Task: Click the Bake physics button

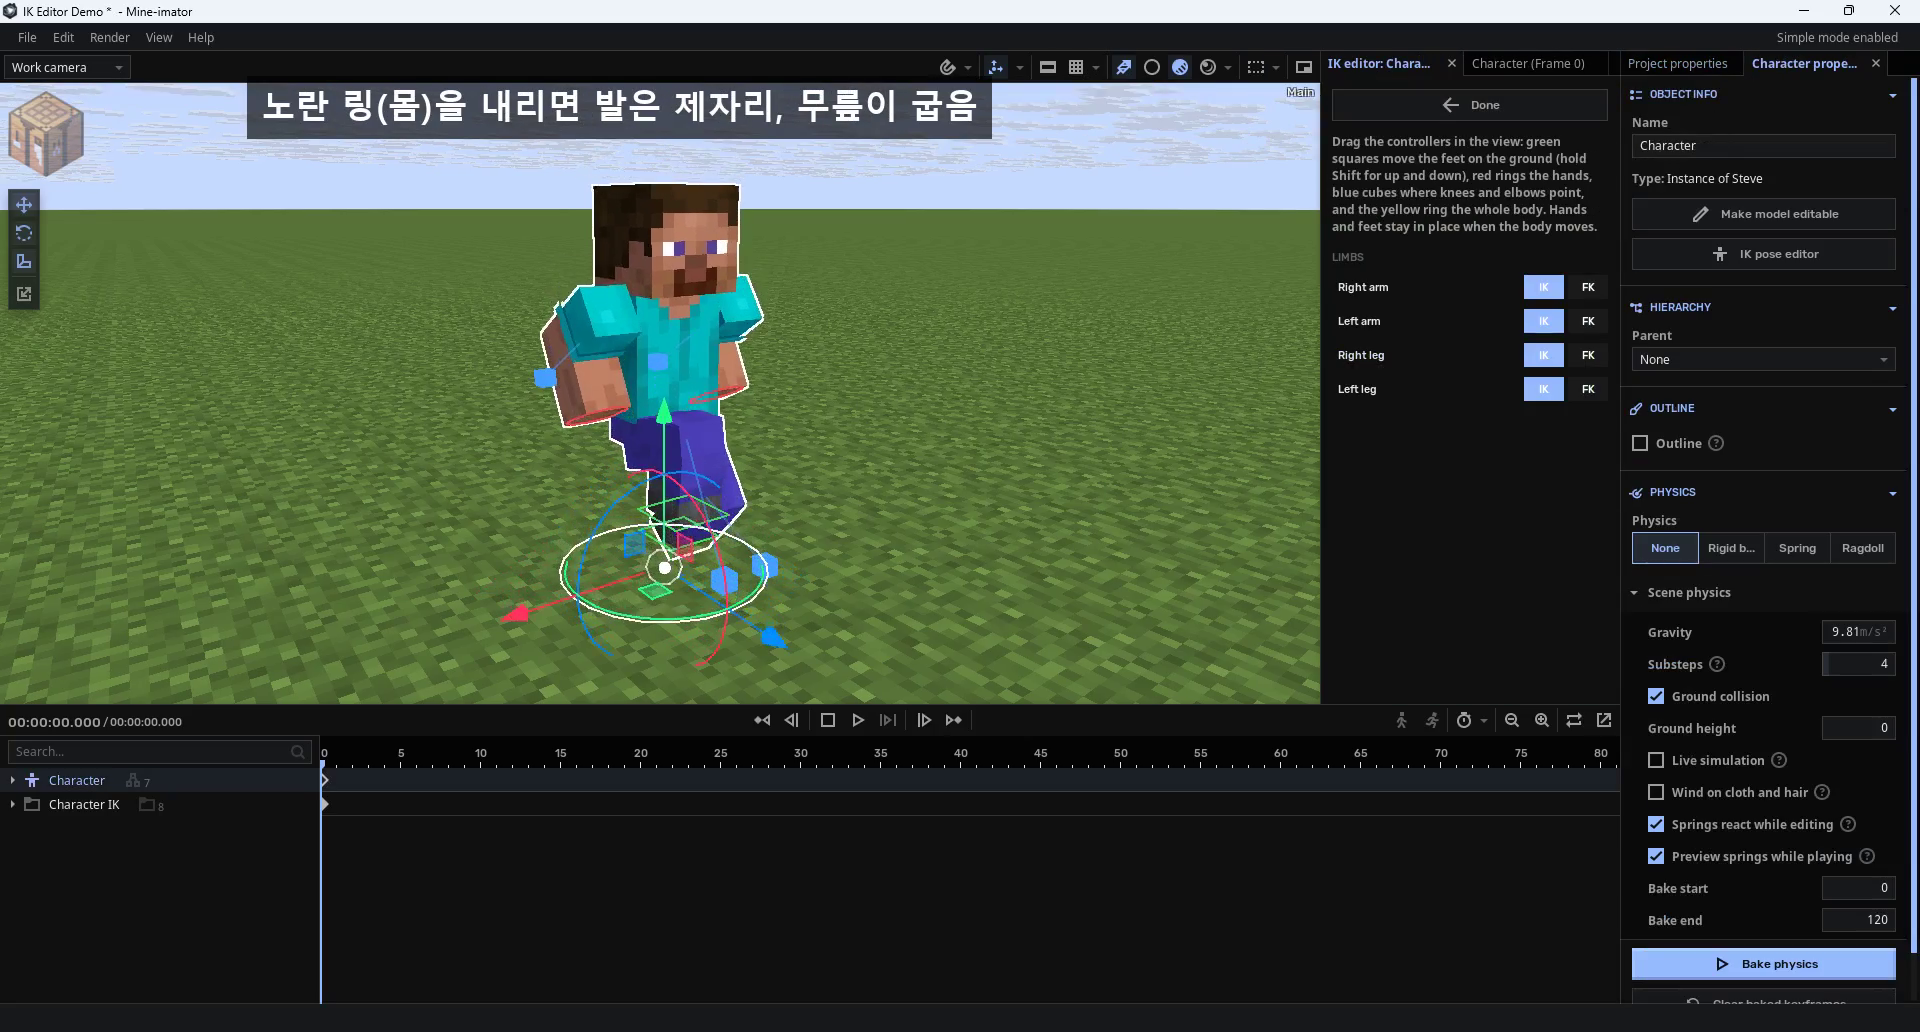Action: pos(1763,964)
